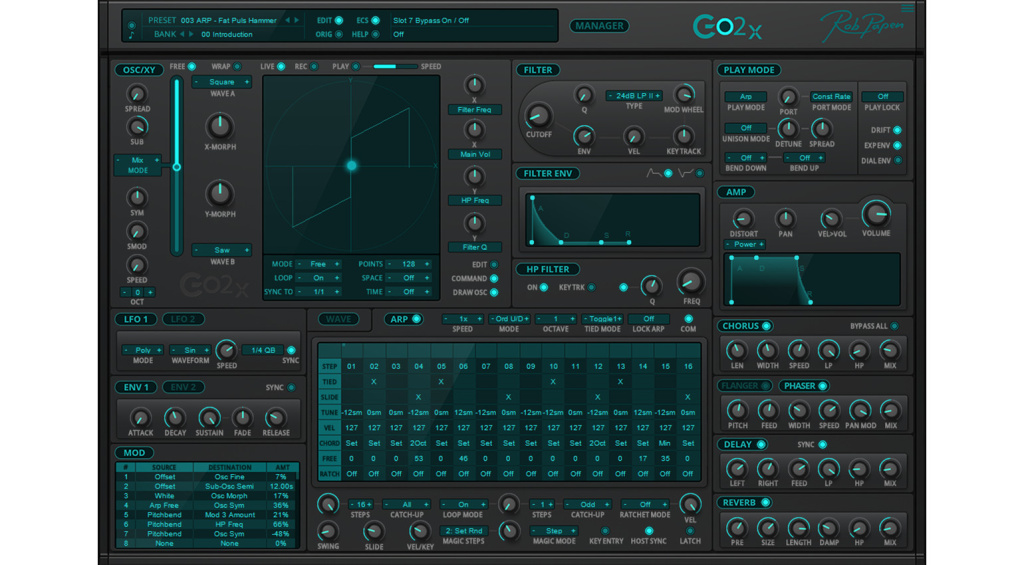Toggle the REVERB effect on/off
The image size is (1024, 565).
click(x=765, y=502)
